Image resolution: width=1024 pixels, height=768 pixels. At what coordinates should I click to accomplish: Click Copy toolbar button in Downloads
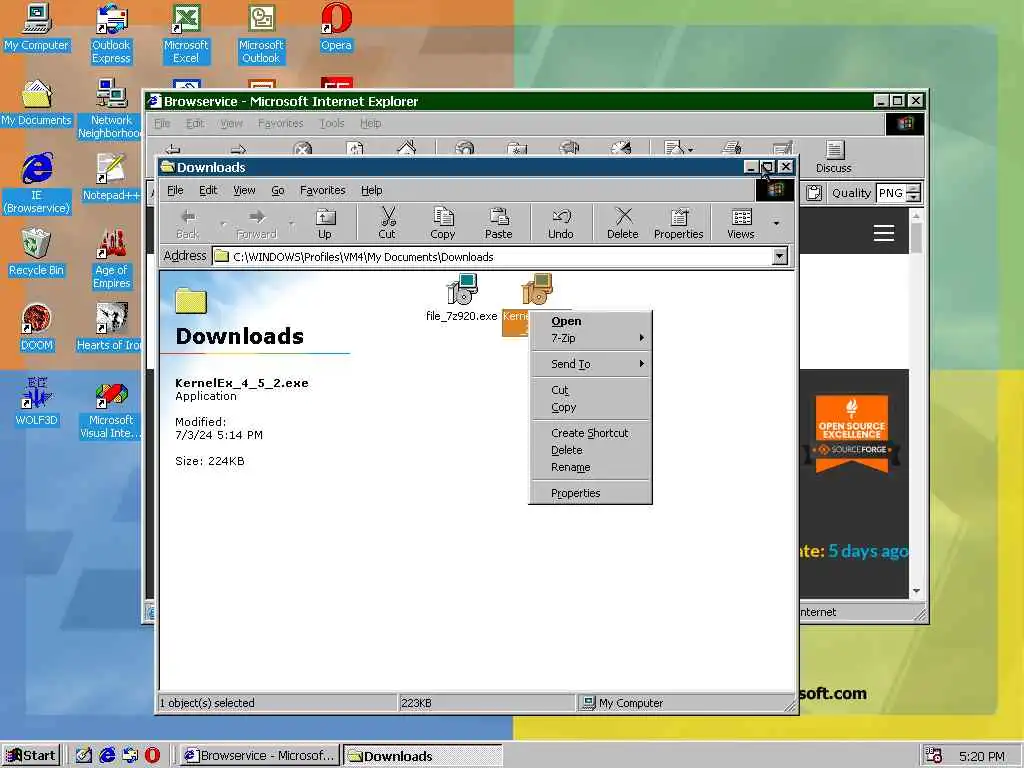tap(442, 223)
